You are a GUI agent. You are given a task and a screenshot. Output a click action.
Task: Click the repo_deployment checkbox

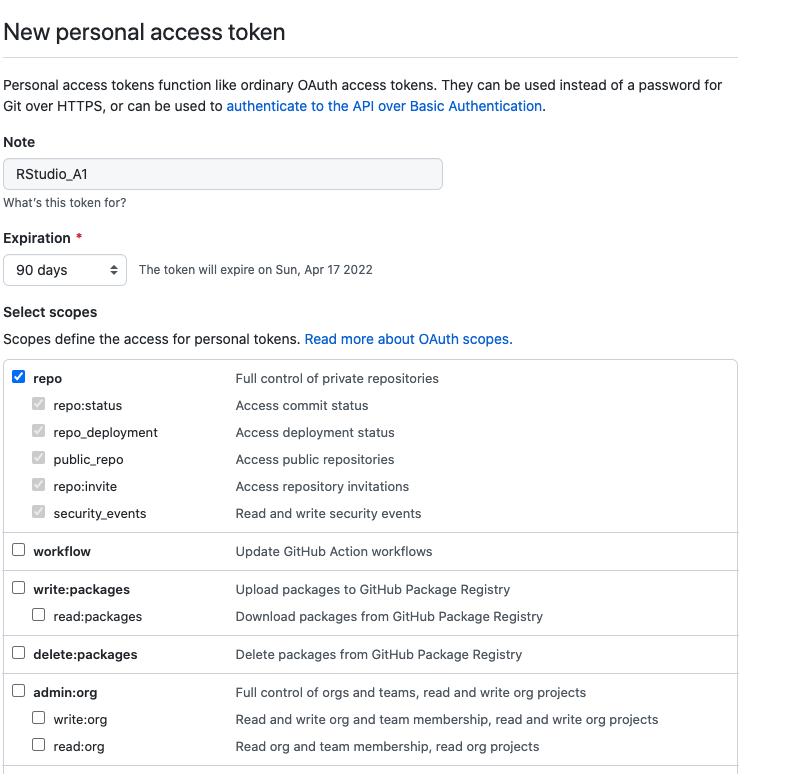click(39, 431)
